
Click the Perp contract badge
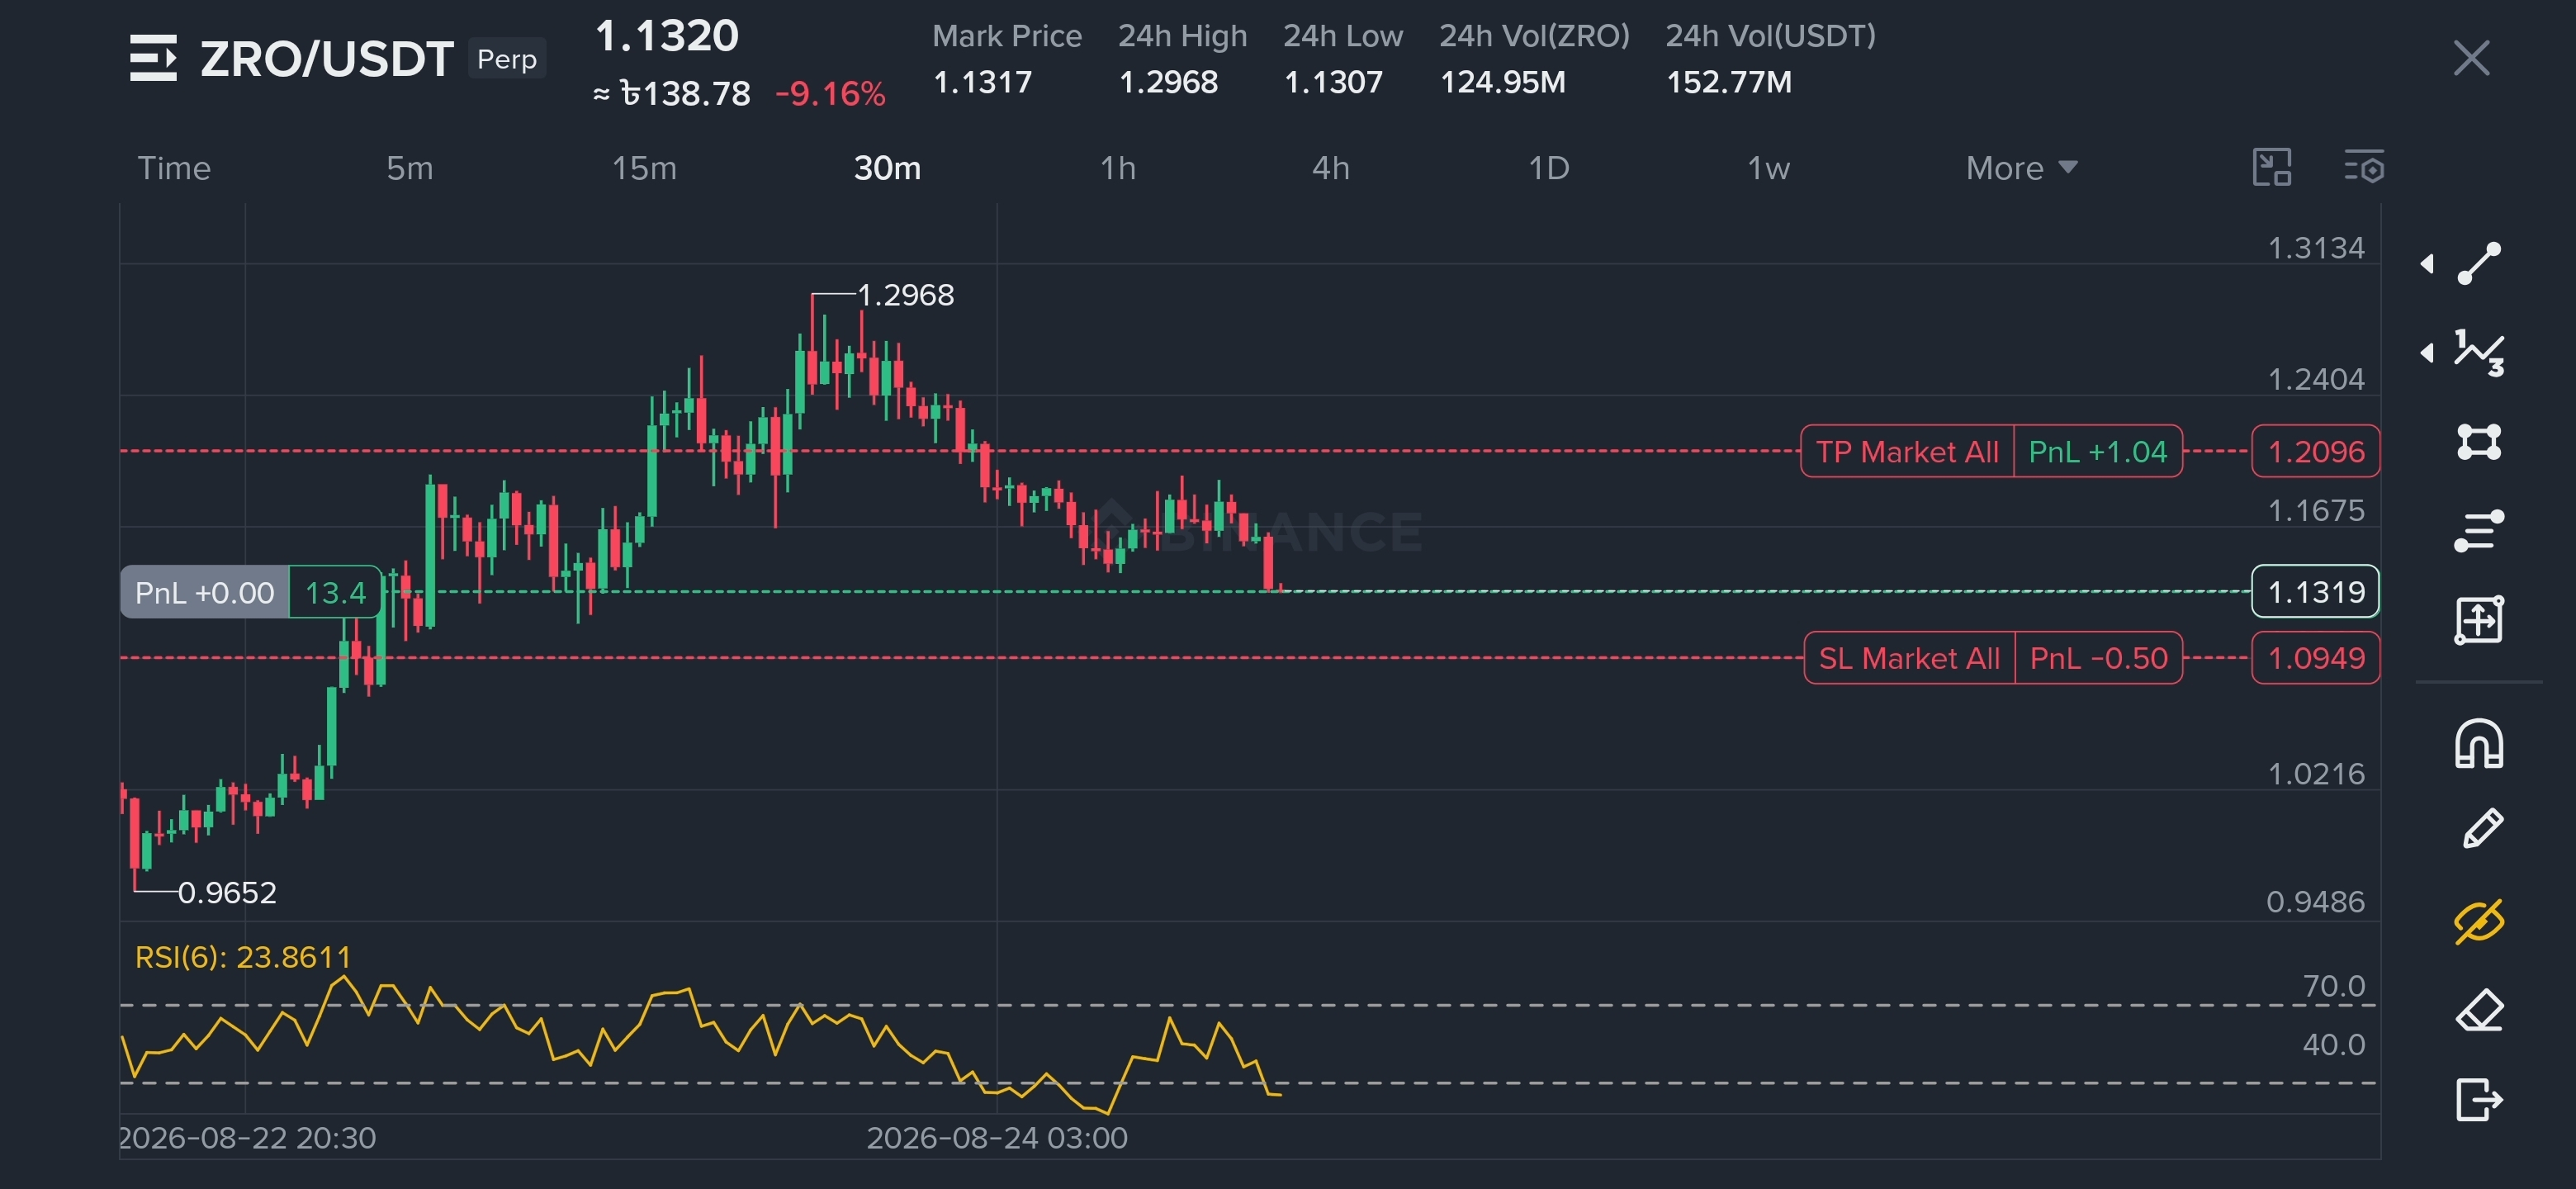pos(506,59)
